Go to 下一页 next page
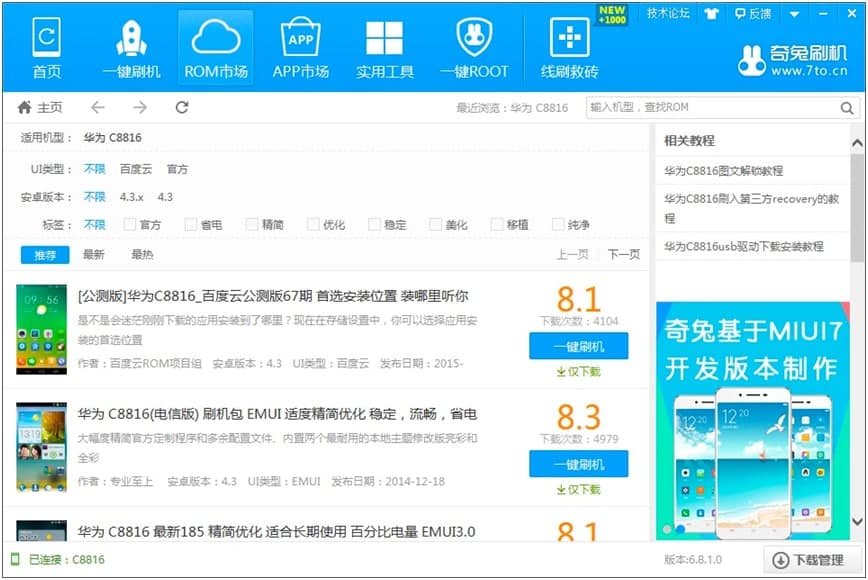Viewport: 868px width, 580px height. tap(624, 254)
